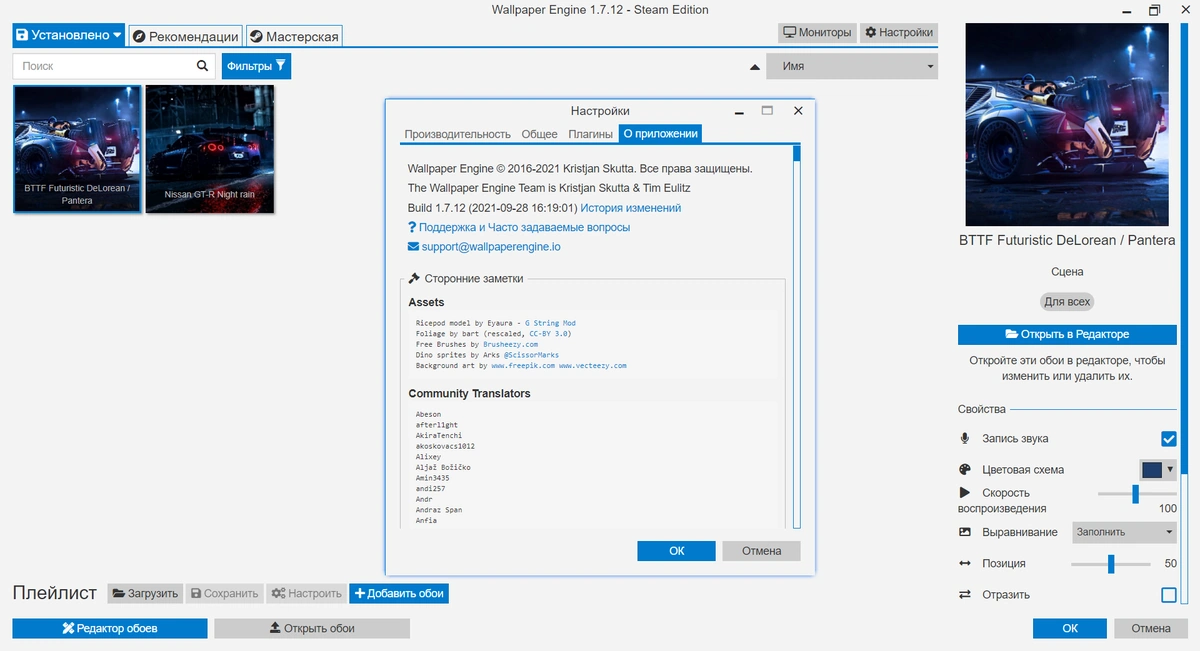
Task: Click the Скорость воспроизведения slider
Action: (x=1137, y=493)
